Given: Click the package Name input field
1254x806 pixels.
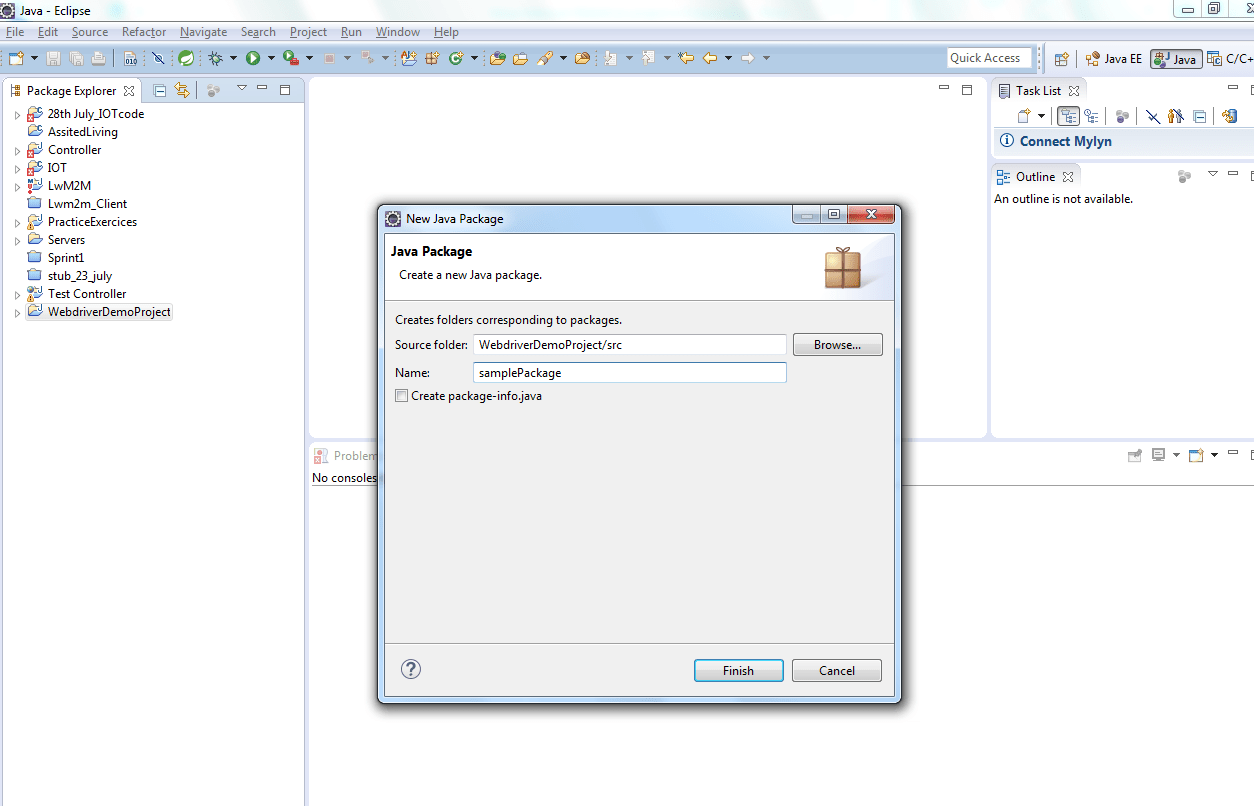Looking at the screenshot, I should (x=630, y=373).
